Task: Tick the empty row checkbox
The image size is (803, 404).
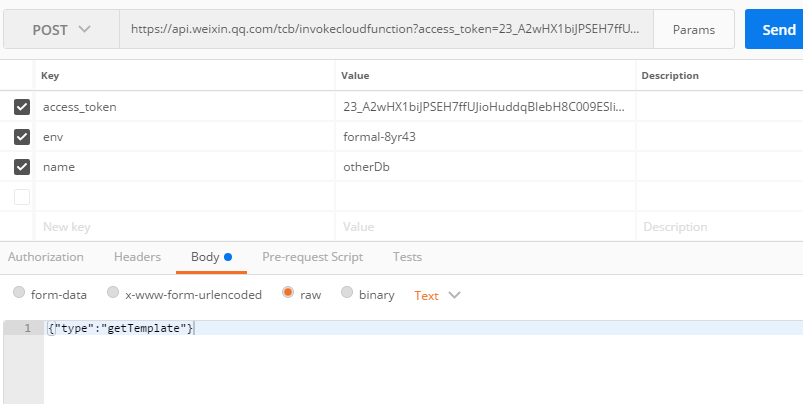Action: [x=22, y=197]
